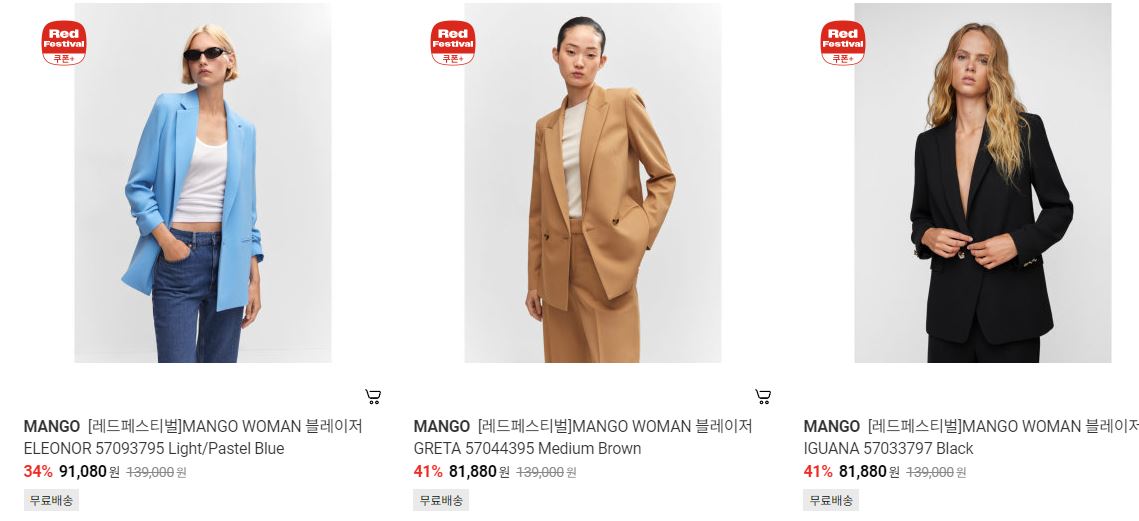
Task: Click the 무료배송 tag under IGUANA blazer
Action: [831, 500]
